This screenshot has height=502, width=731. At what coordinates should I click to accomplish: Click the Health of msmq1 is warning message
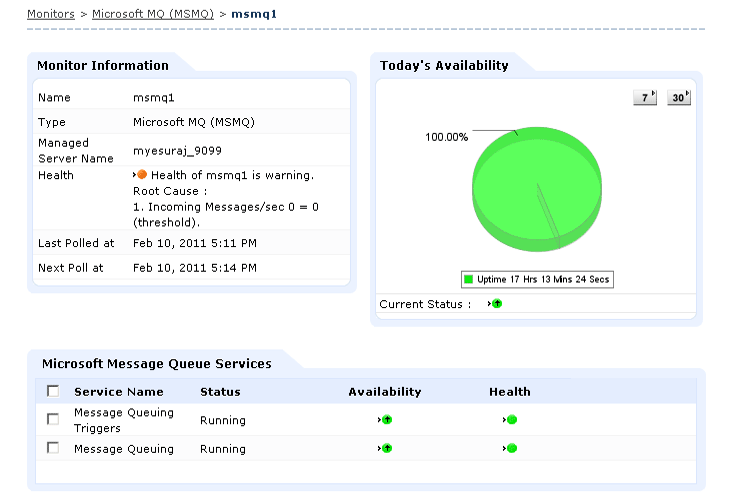(233, 175)
